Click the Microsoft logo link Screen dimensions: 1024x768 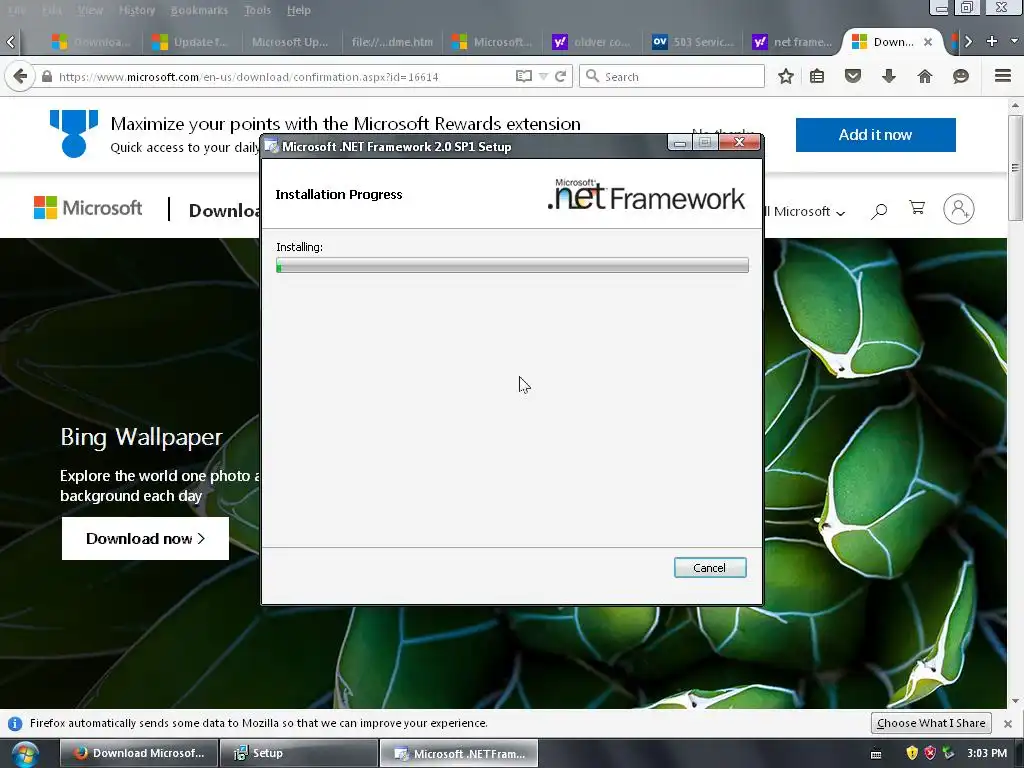click(88, 208)
